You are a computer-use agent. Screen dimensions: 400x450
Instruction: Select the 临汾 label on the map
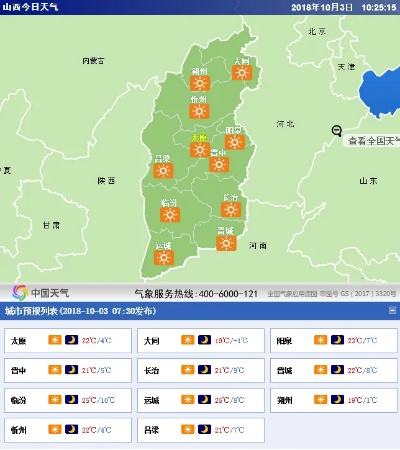click(x=169, y=203)
